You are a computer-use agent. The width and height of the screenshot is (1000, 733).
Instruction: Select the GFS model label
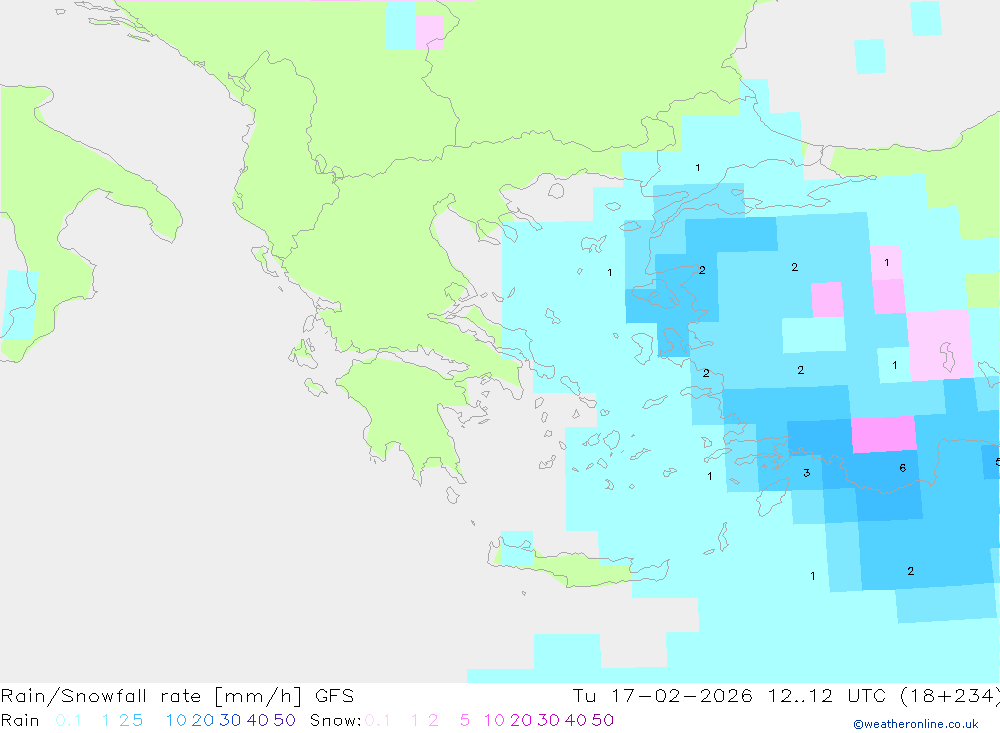point(334,696)
